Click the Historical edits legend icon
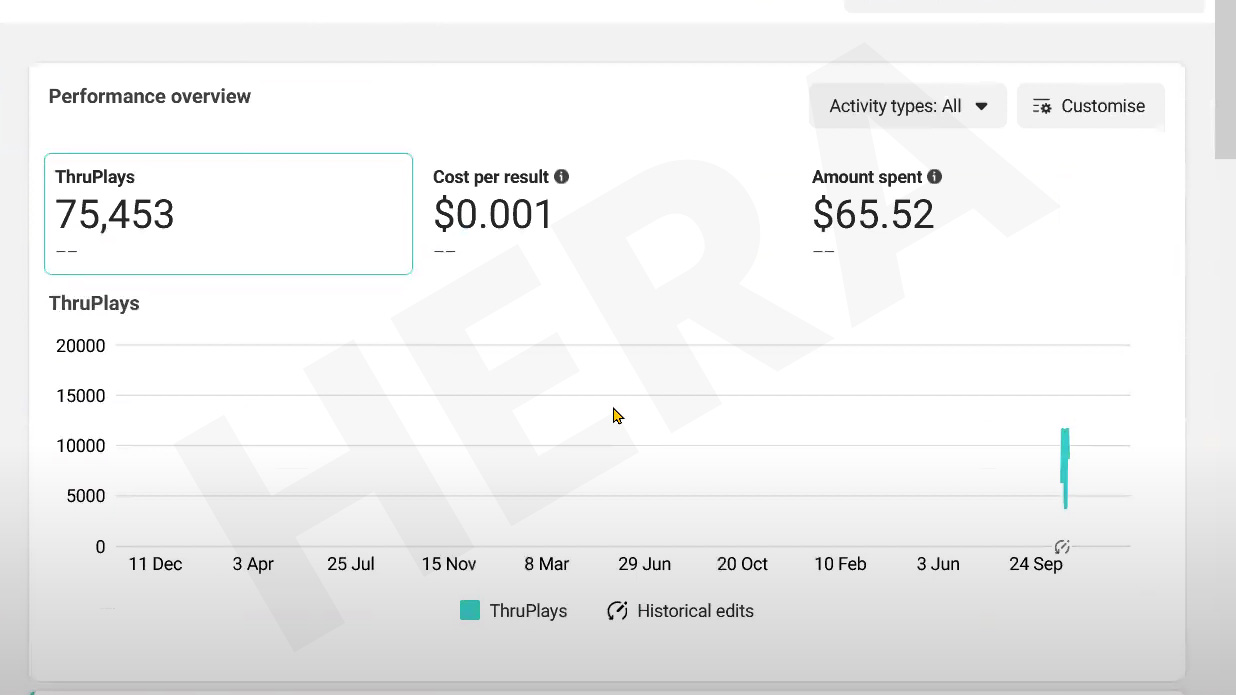 [x=617, y=611]
